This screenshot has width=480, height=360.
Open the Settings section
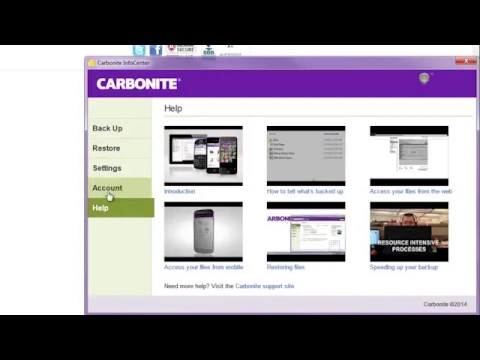(x=120, y=168)
